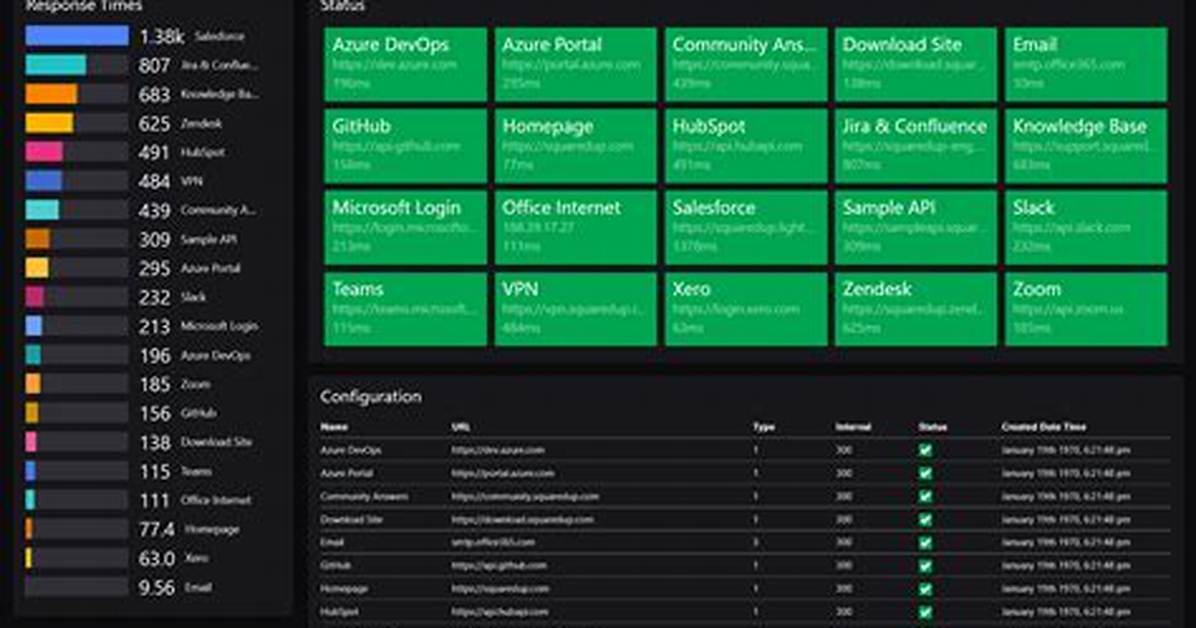Click the 1.38k Salesforce response time bar
Screen dimensions: 1196x628
pyautogui.click(x=77, y=36)
